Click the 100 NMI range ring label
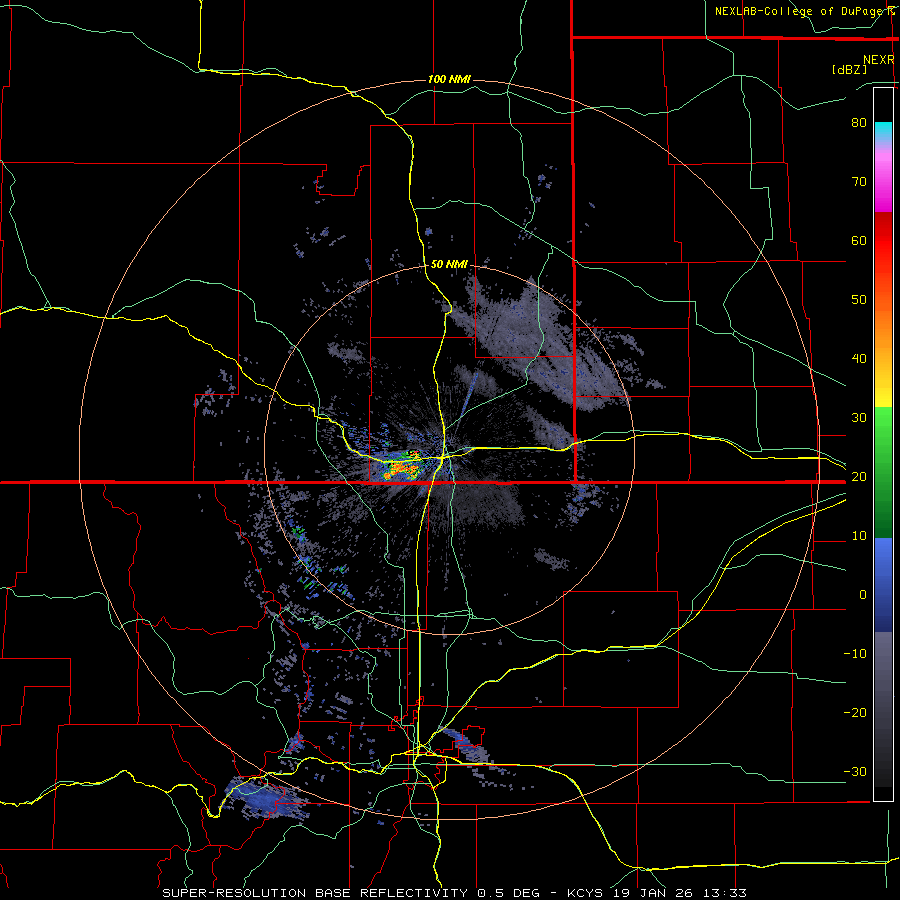The image size is (900, 900). coord(449,79)
